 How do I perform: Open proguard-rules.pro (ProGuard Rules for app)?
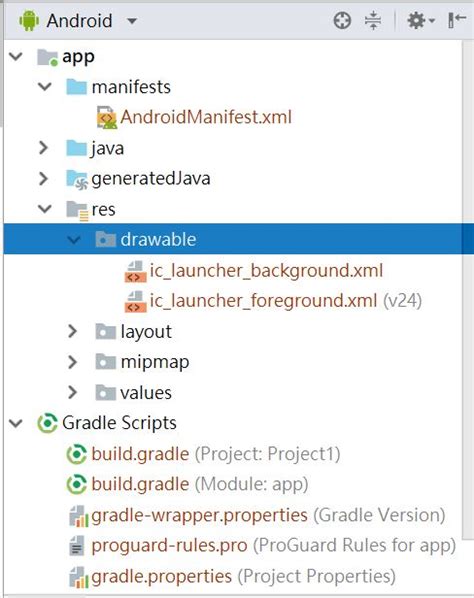tap(274, 546)
